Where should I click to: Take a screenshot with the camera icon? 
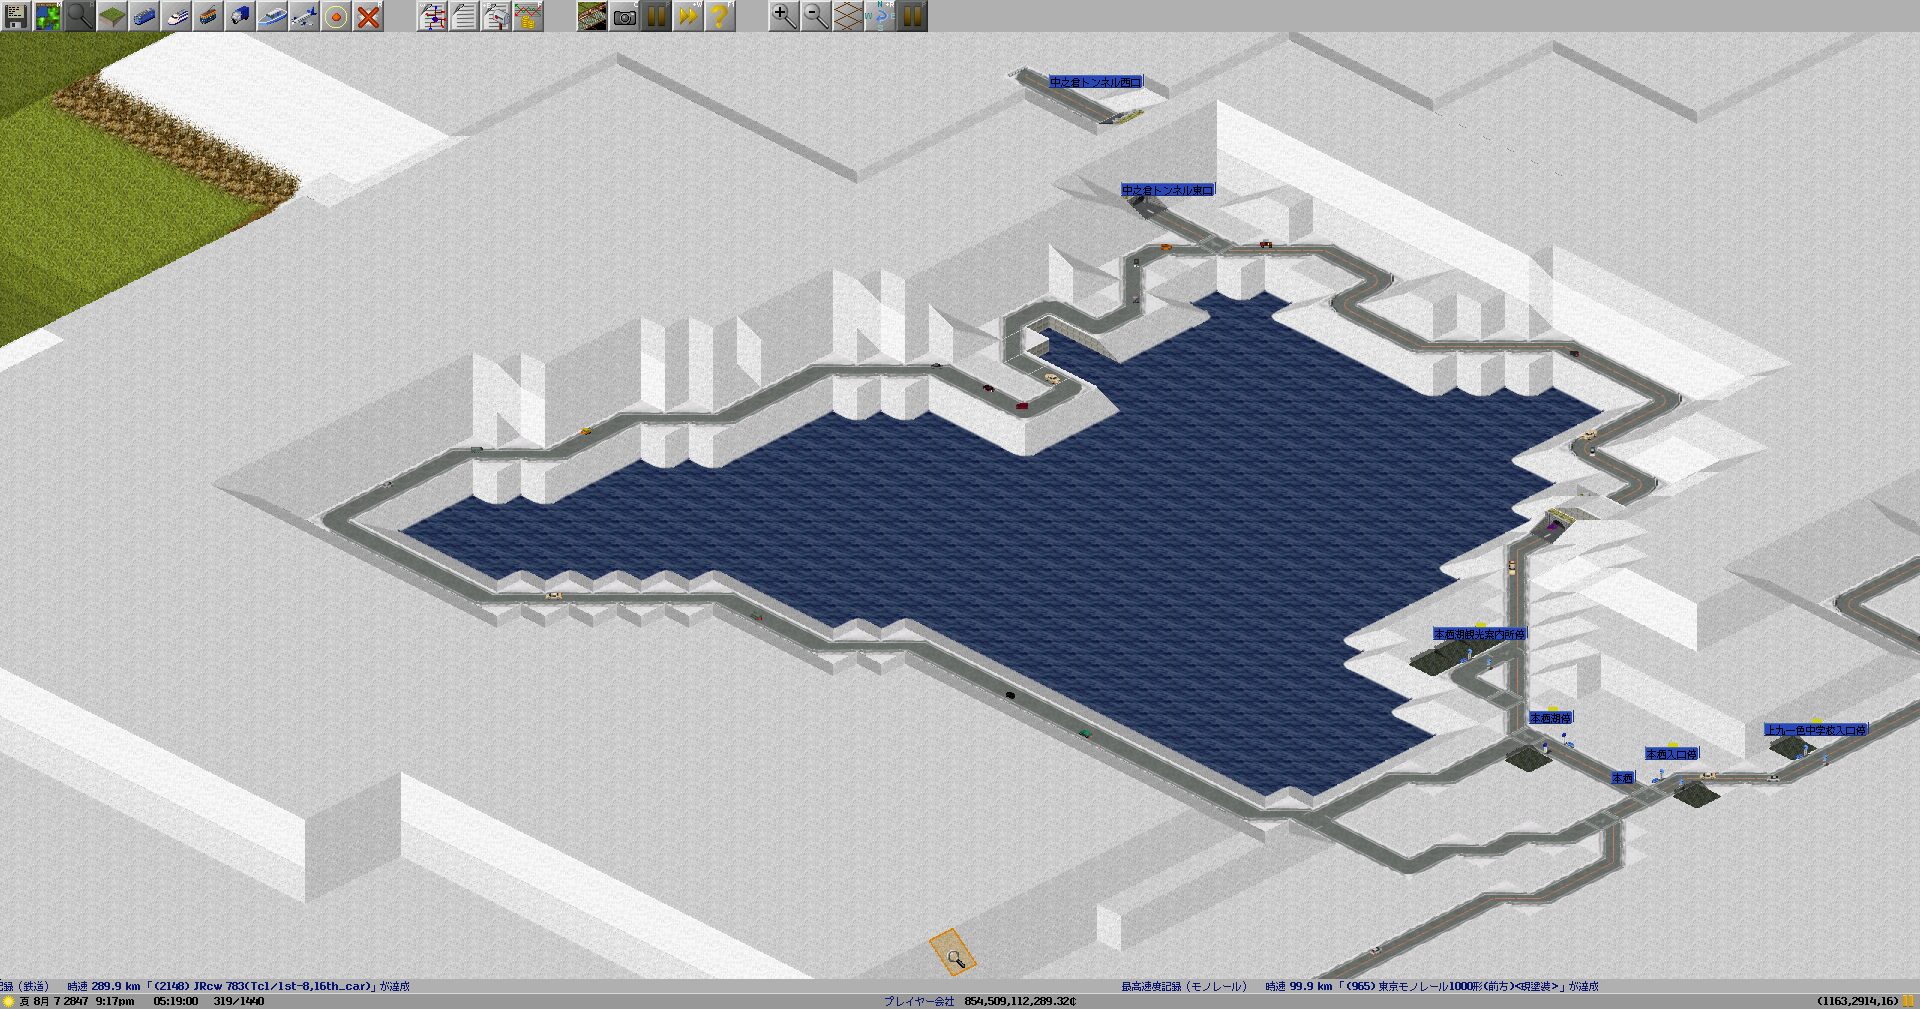click(x=624, y=16)
